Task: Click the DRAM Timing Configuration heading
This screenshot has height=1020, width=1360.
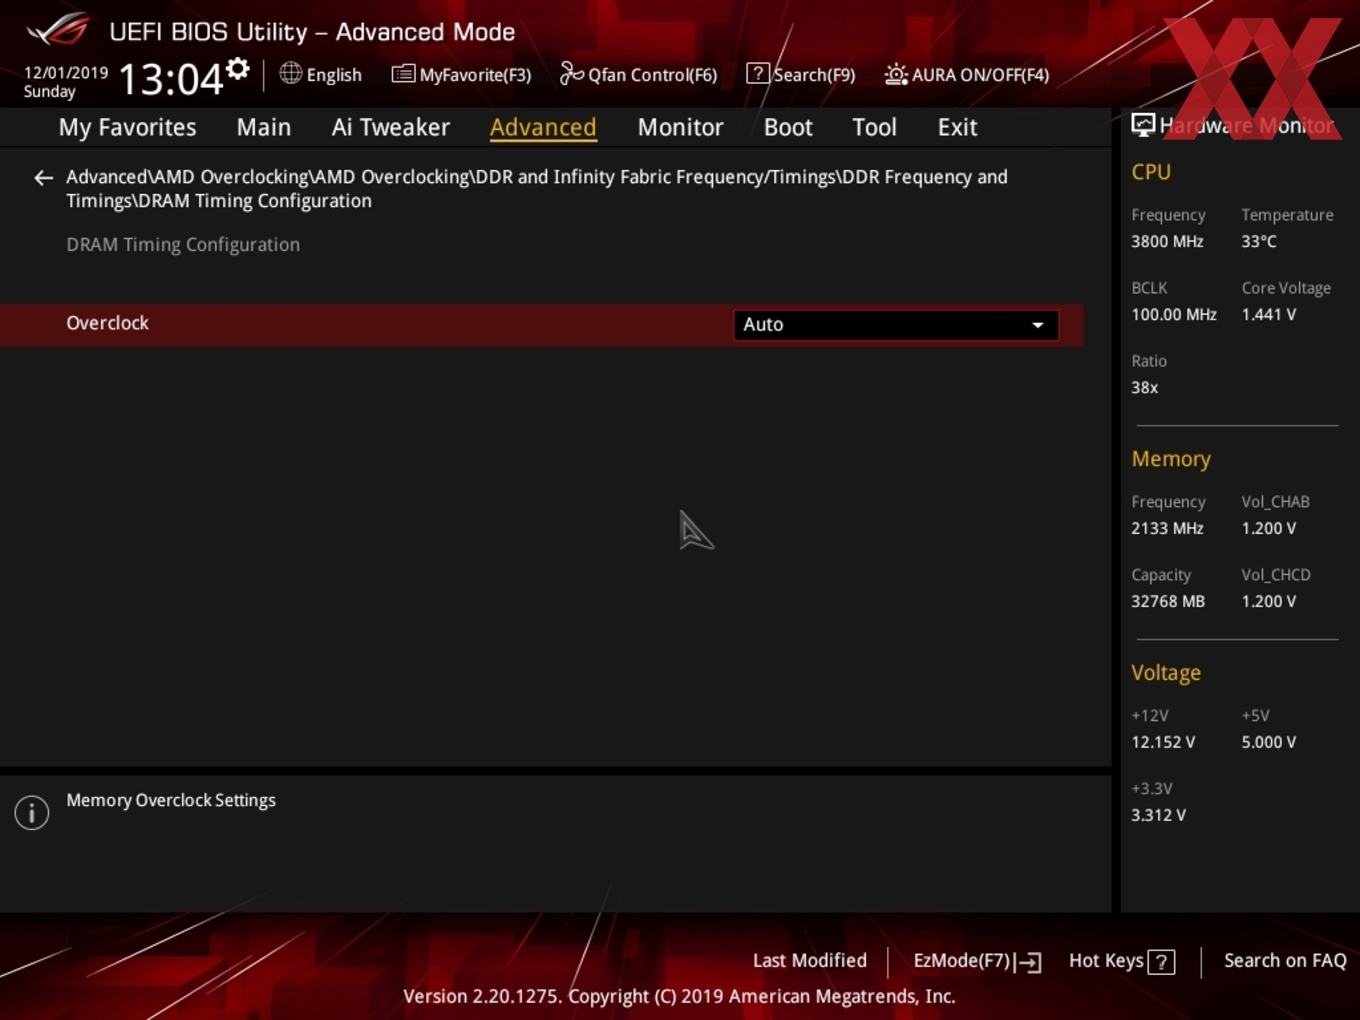Action: click(183, 245)
